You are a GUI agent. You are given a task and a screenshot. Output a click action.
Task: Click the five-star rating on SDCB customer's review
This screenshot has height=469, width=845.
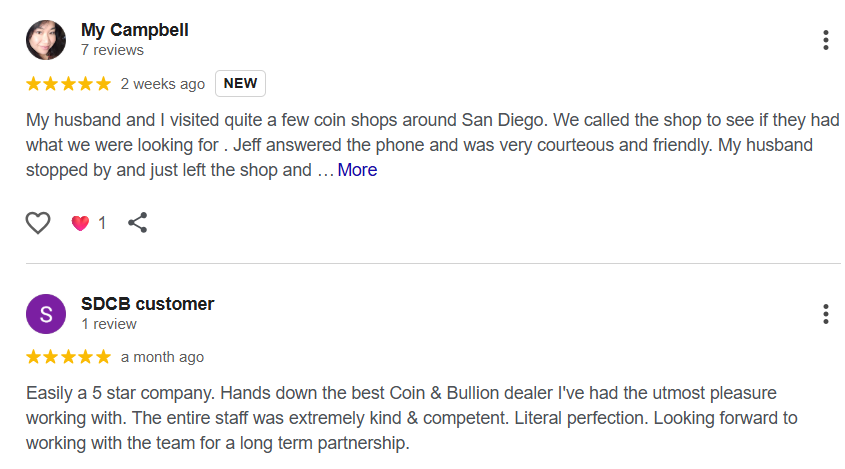68,357
